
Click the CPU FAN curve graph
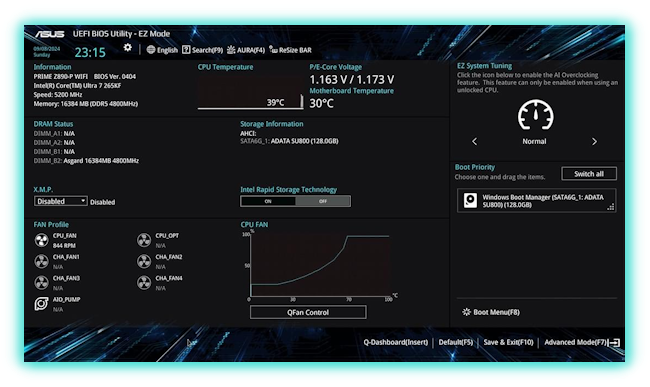point(320,266)
